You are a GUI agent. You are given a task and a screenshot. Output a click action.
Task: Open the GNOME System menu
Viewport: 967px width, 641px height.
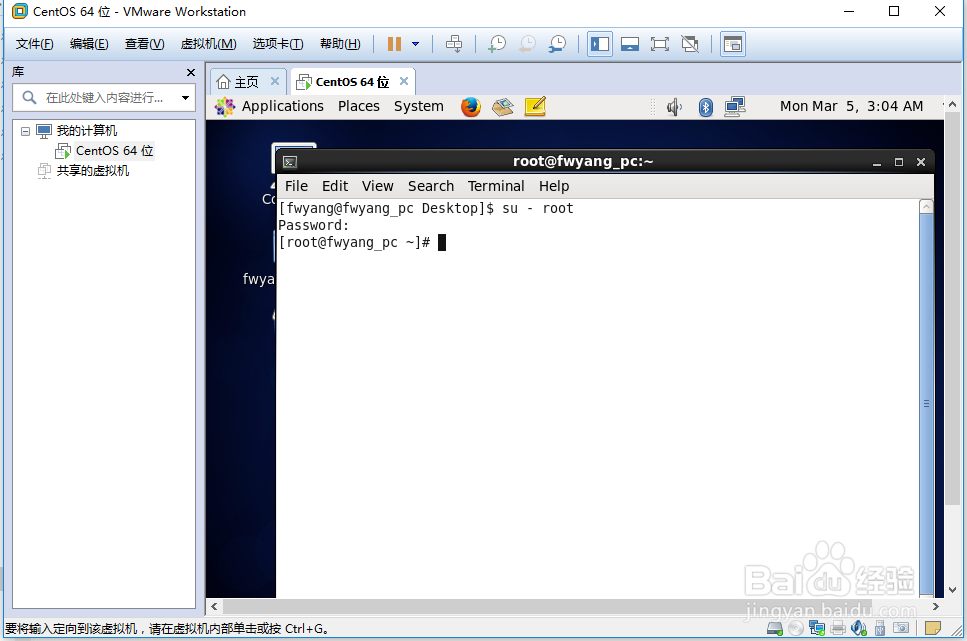[419, 106]
